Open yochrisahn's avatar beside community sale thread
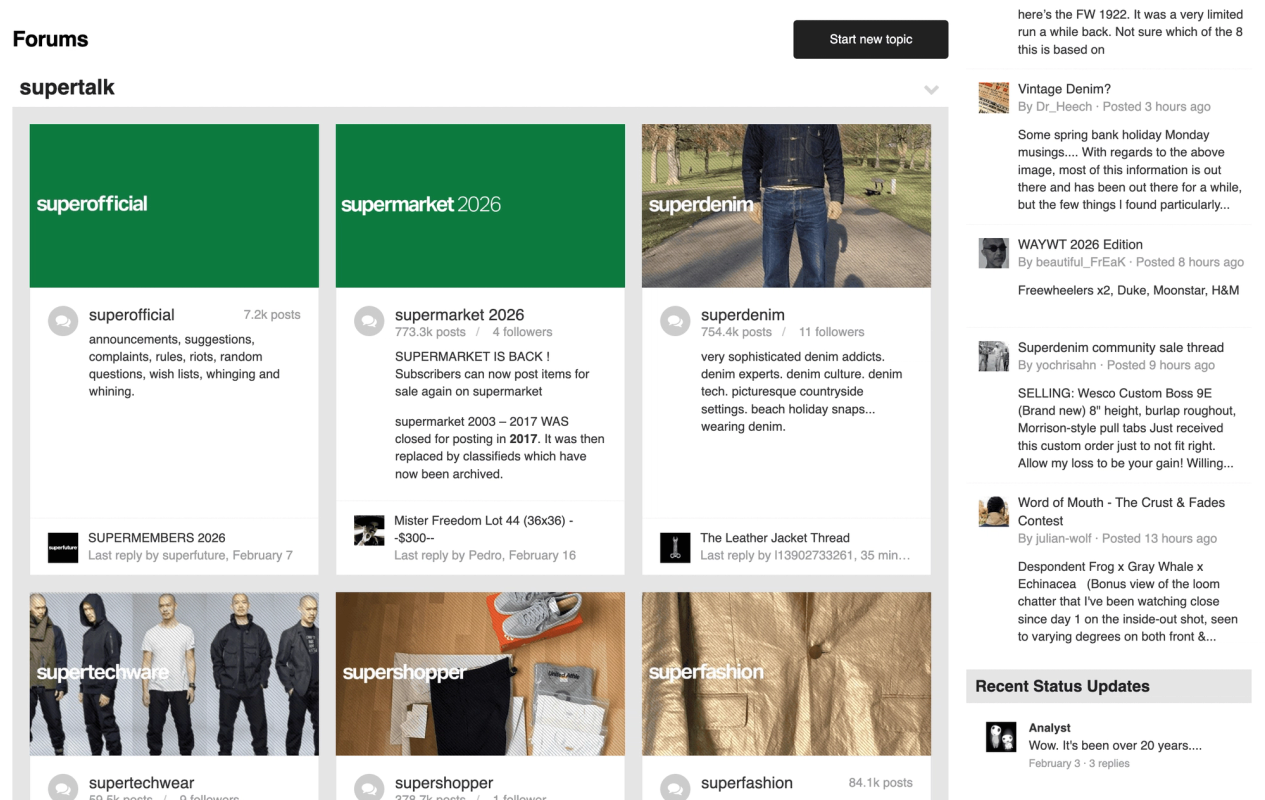Screen dimensions: 1265x800 point(993,356)
